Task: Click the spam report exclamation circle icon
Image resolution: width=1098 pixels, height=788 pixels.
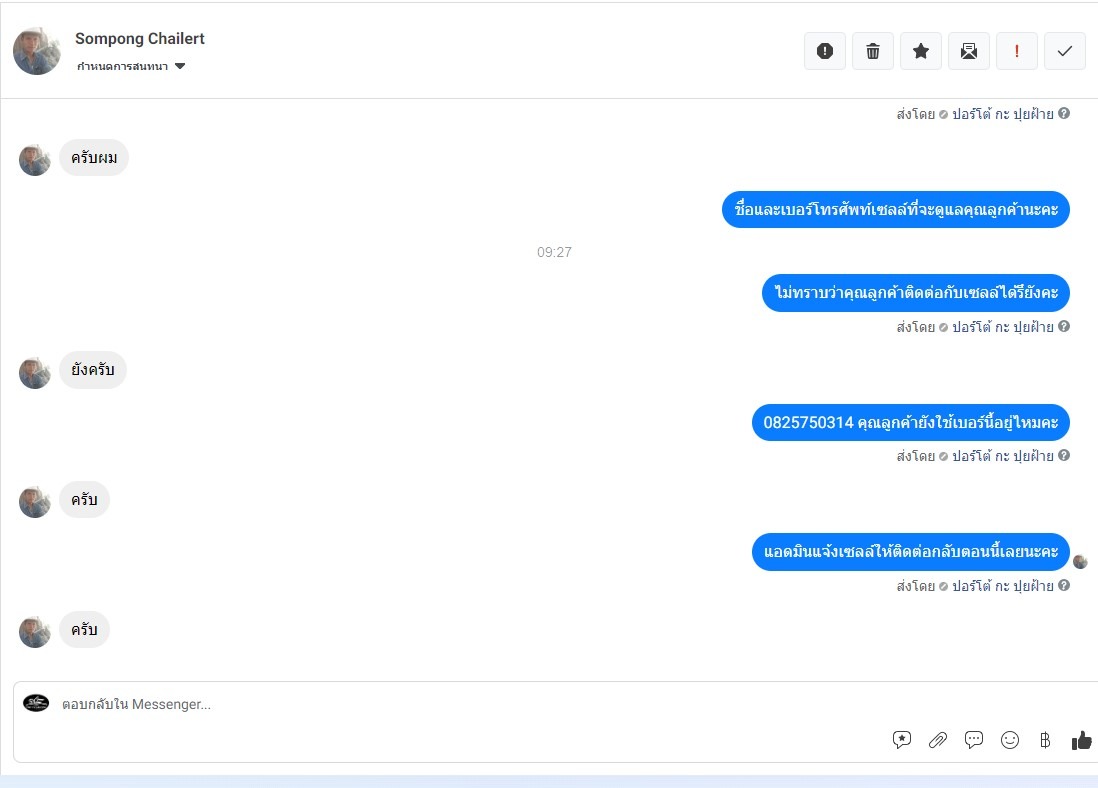Action: pos(825,51)
